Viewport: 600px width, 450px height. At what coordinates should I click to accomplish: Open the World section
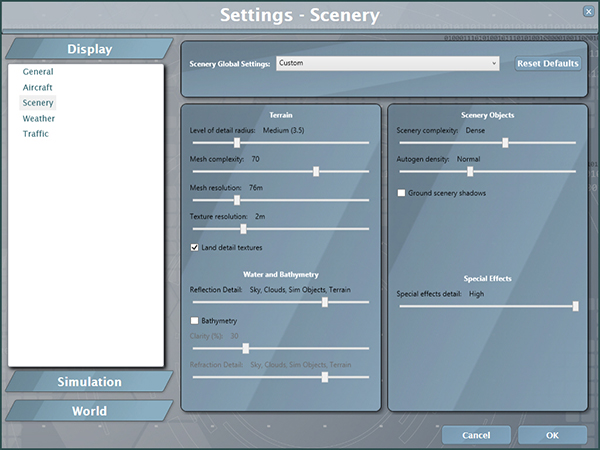[x=90, y=411]
